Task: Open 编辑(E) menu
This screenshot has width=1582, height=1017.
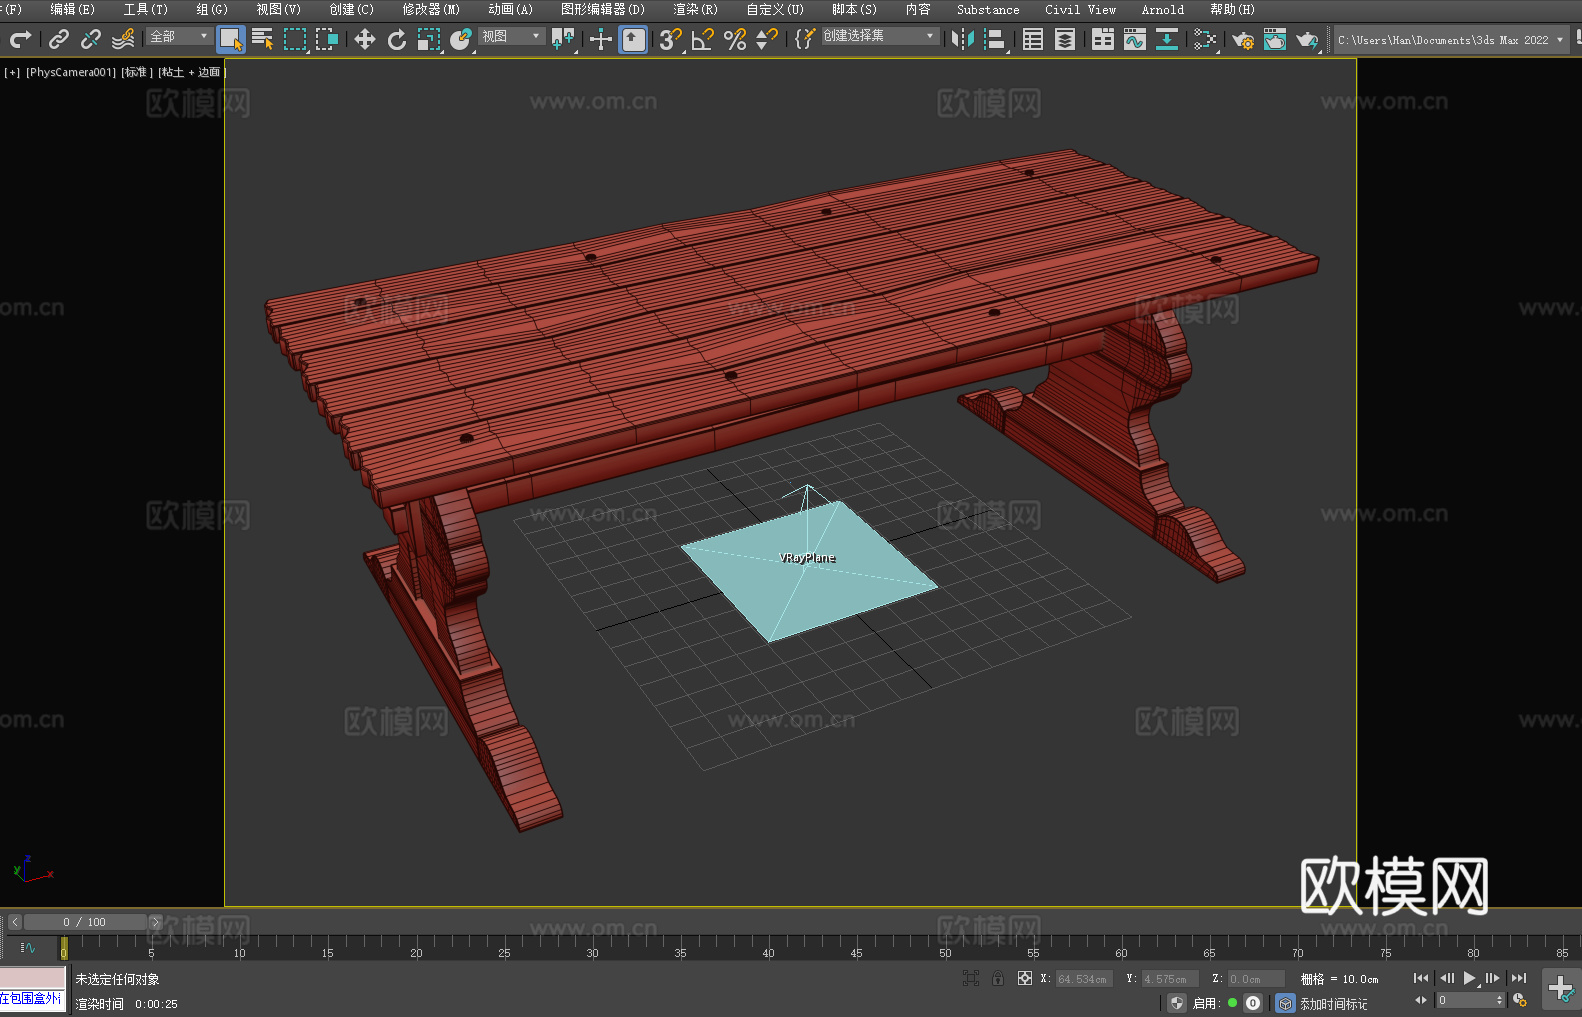Action: 72,9
